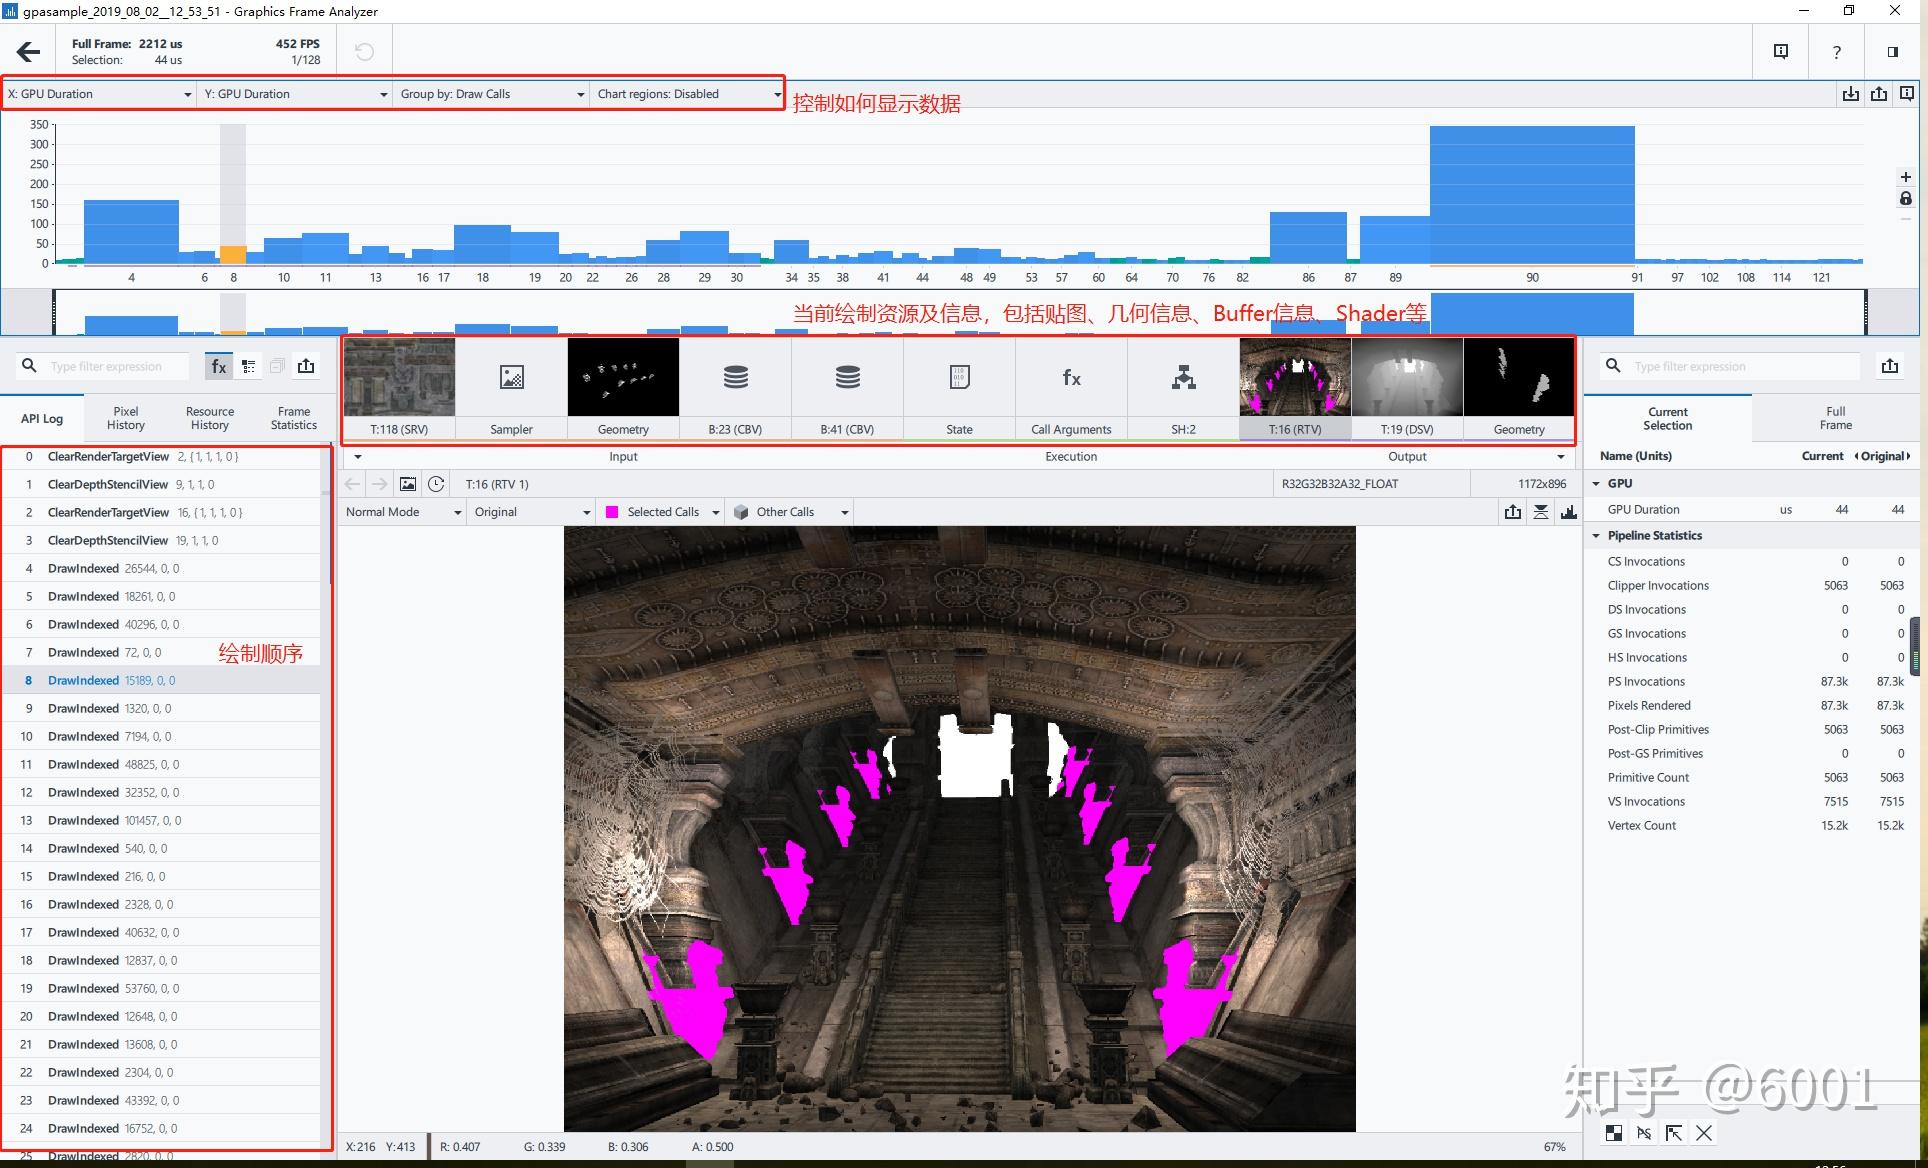Click the magenta Selected Calls color swatch
1928x1168 pixels.
[x=612, y=512]
